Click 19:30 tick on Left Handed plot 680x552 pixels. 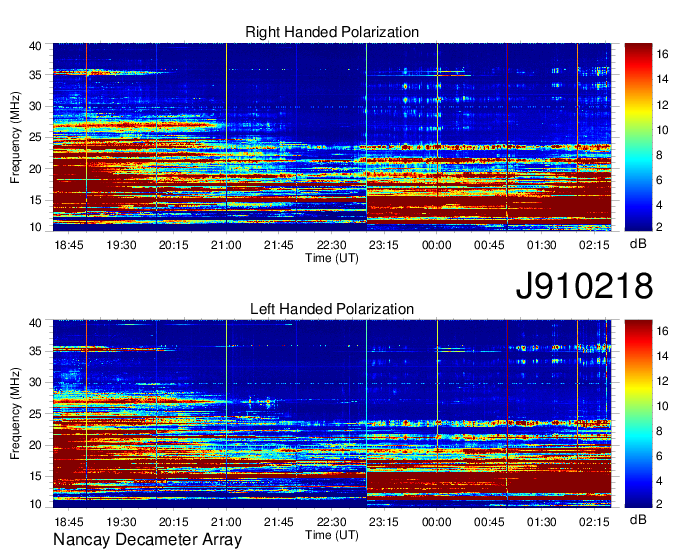(x=121, y=522)
